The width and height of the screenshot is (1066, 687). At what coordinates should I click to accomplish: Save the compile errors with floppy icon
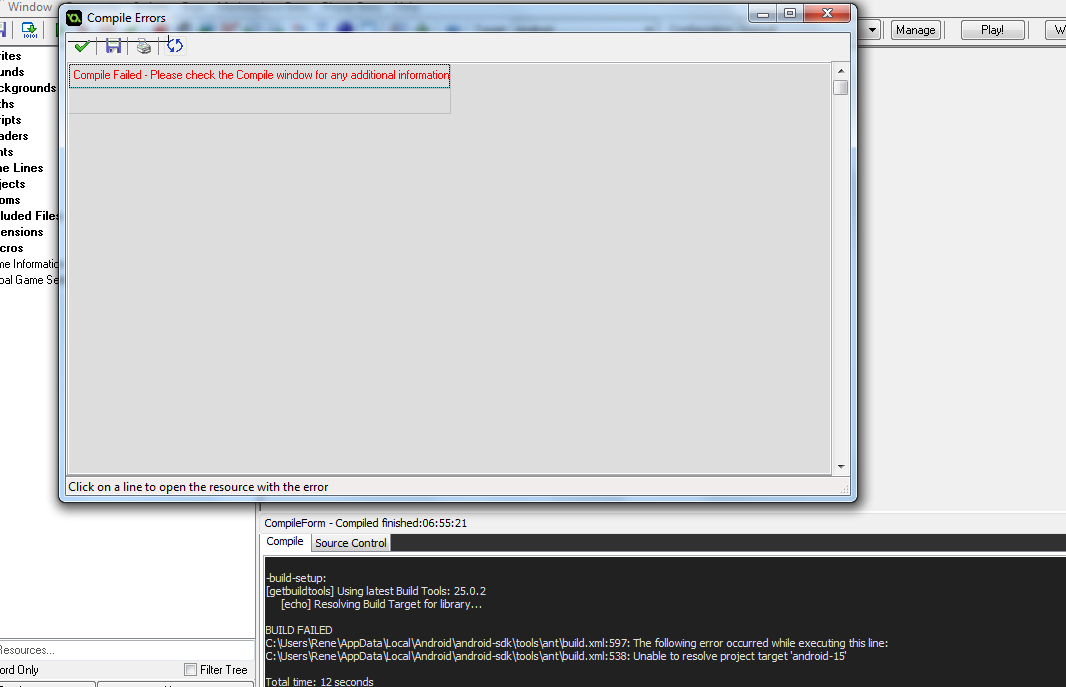pyautogui.click(x=113, y=46)
